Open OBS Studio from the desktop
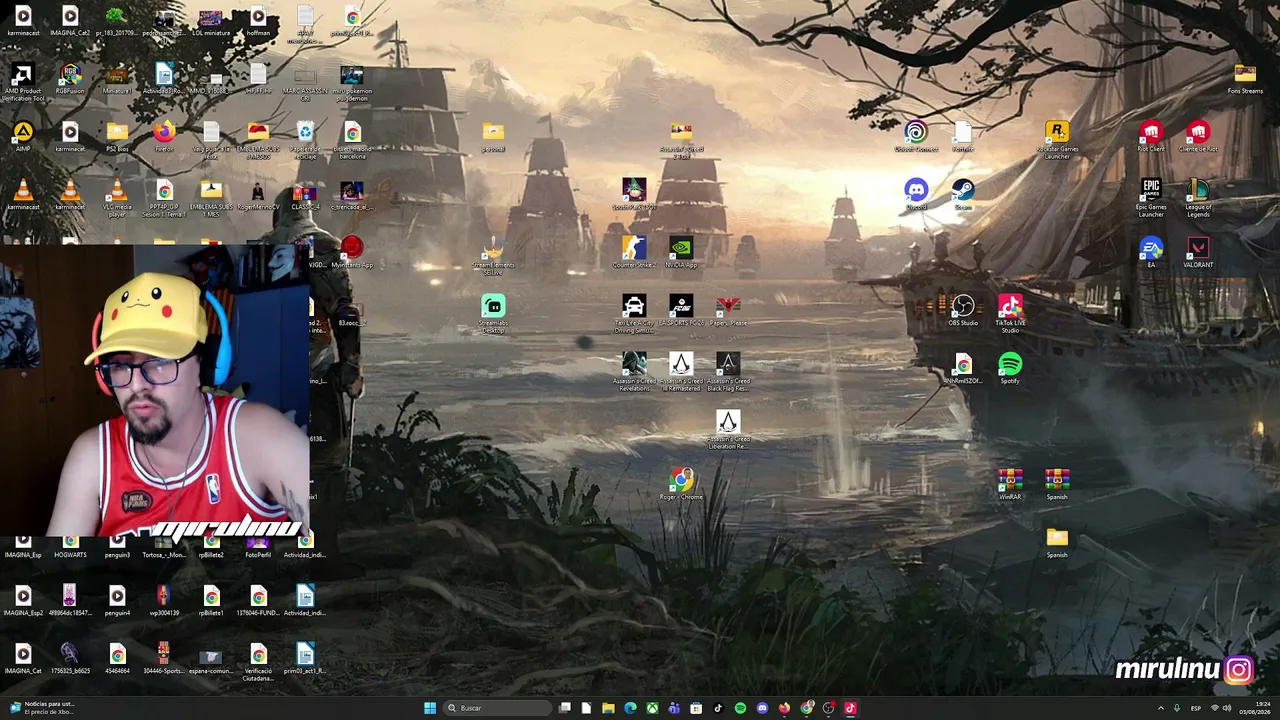1280x720 pixels. pos(963,310)
